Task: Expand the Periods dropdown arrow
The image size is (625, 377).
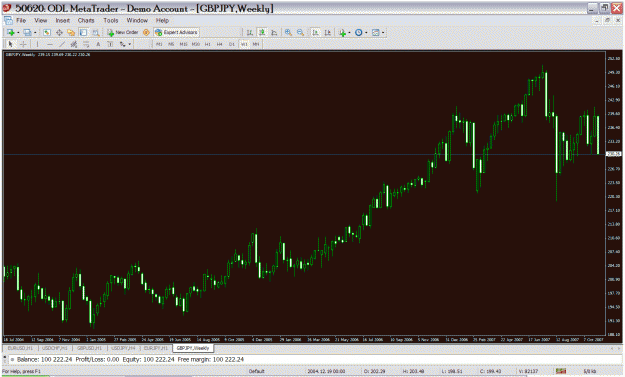Action: coord(366,33)
